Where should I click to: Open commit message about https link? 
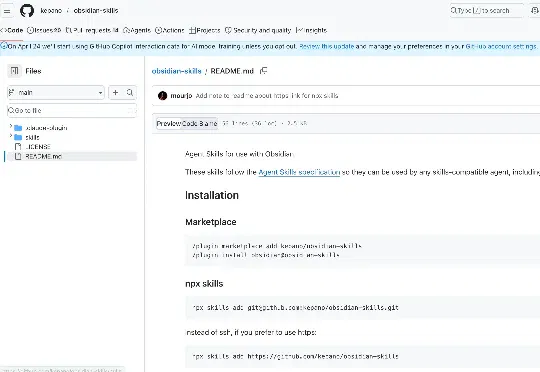point(267,96)
